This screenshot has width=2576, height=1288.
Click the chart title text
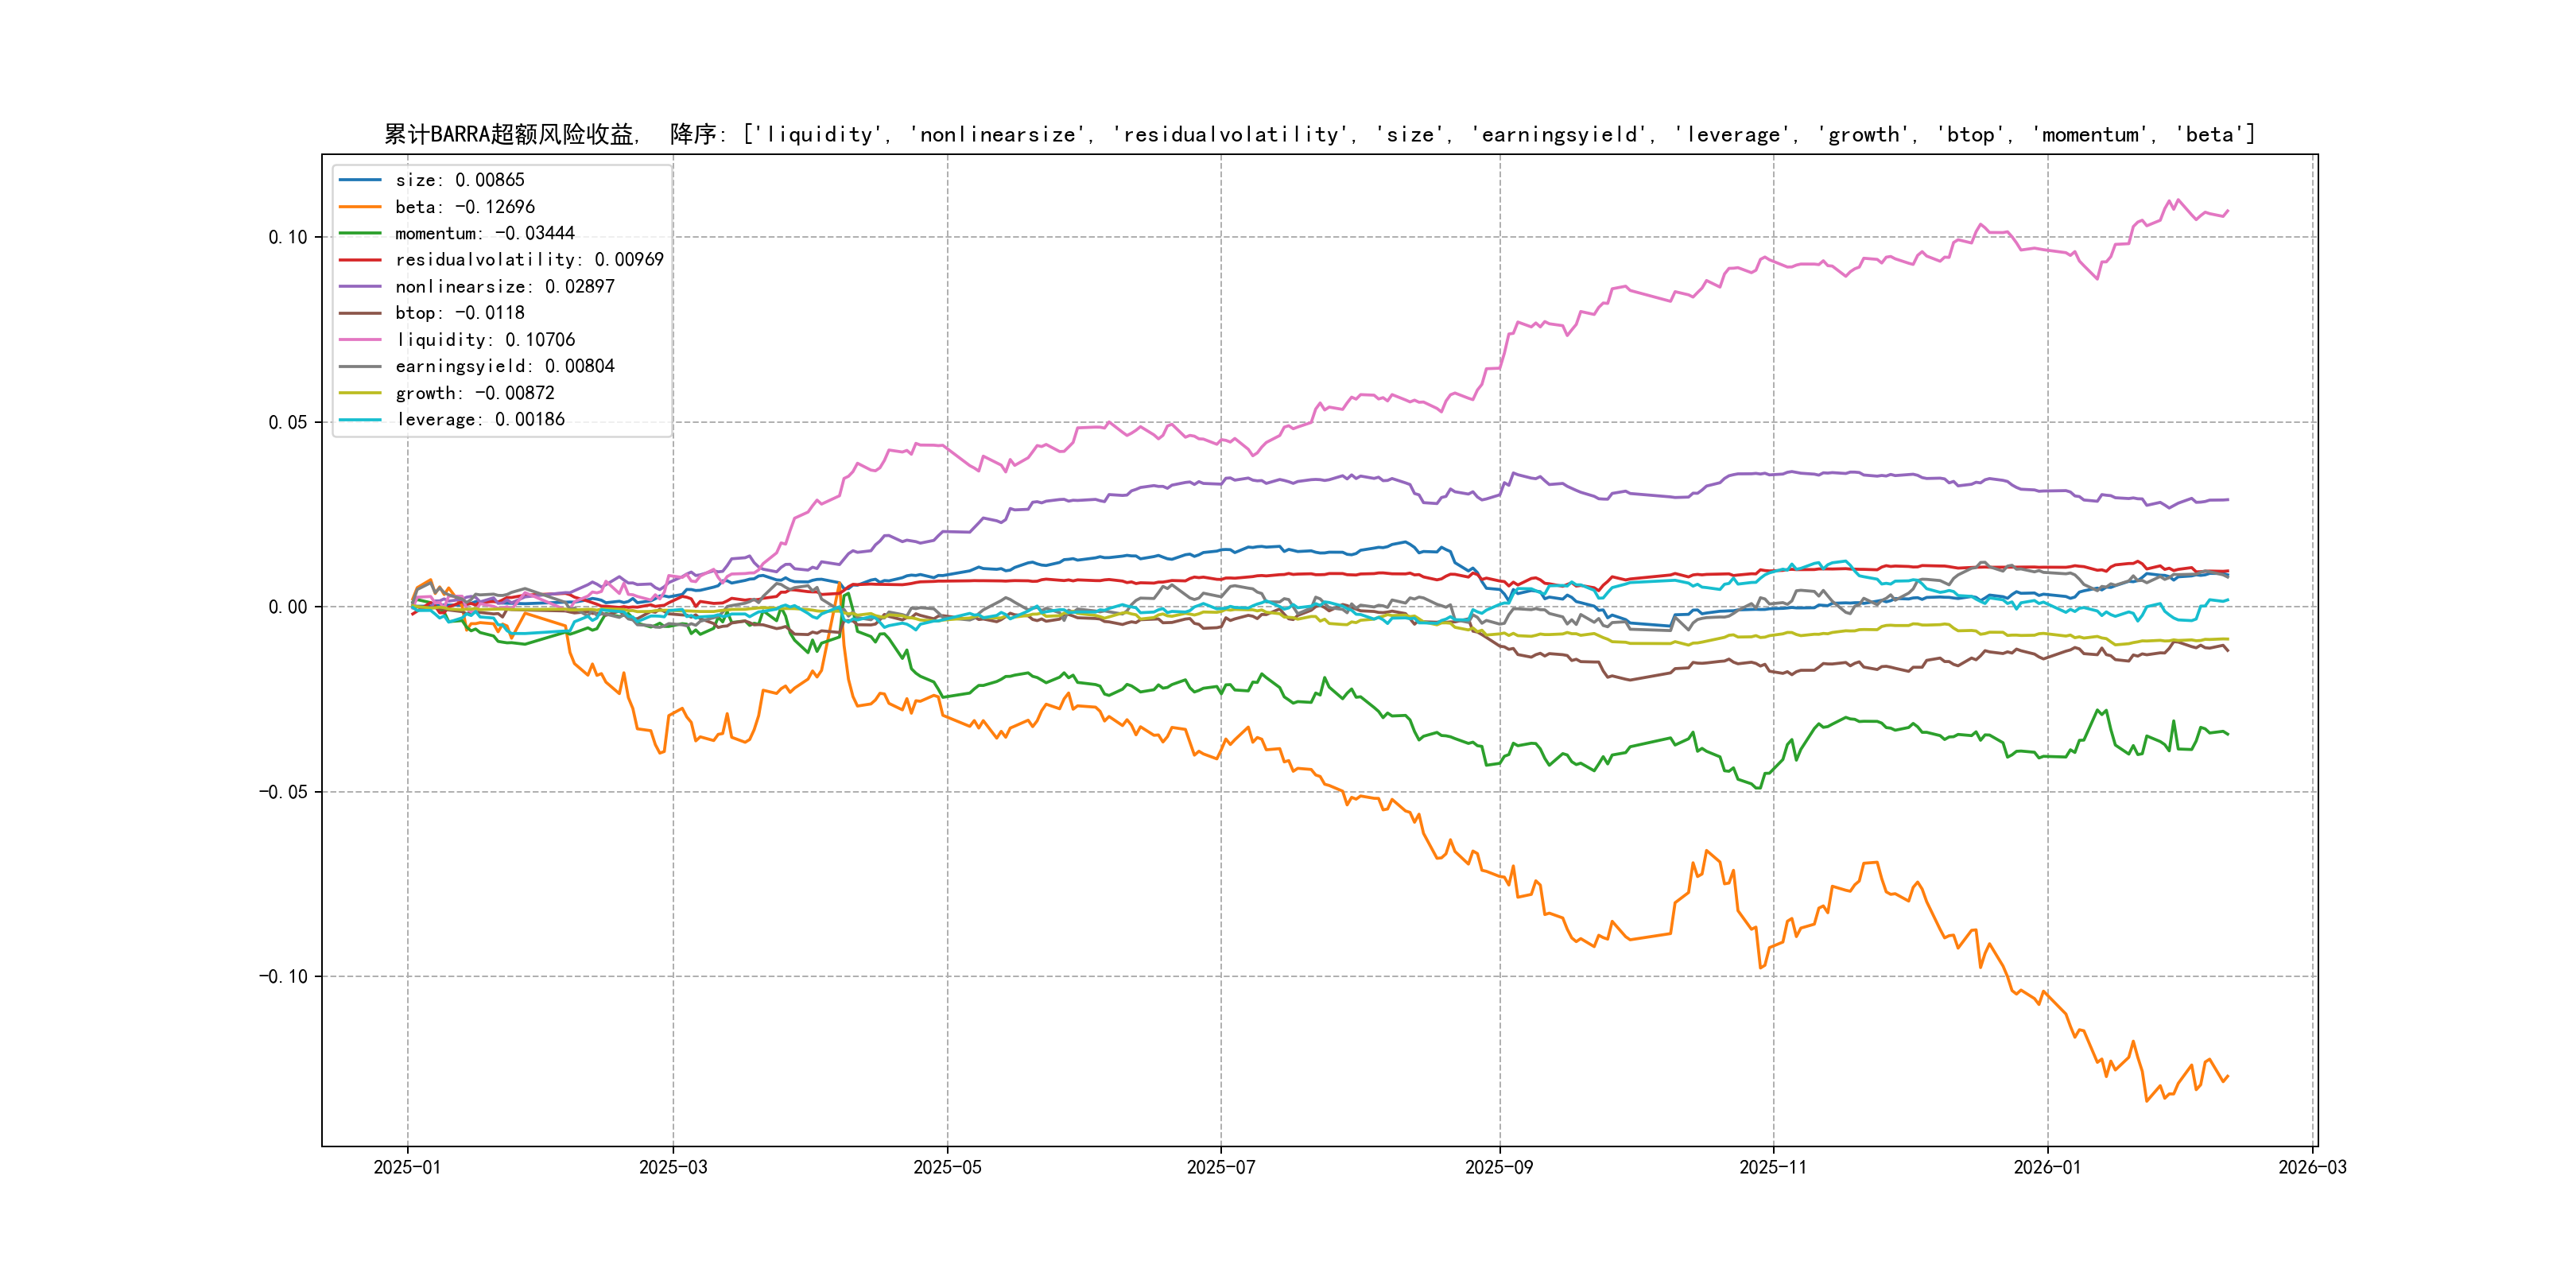coord(1318,134)
